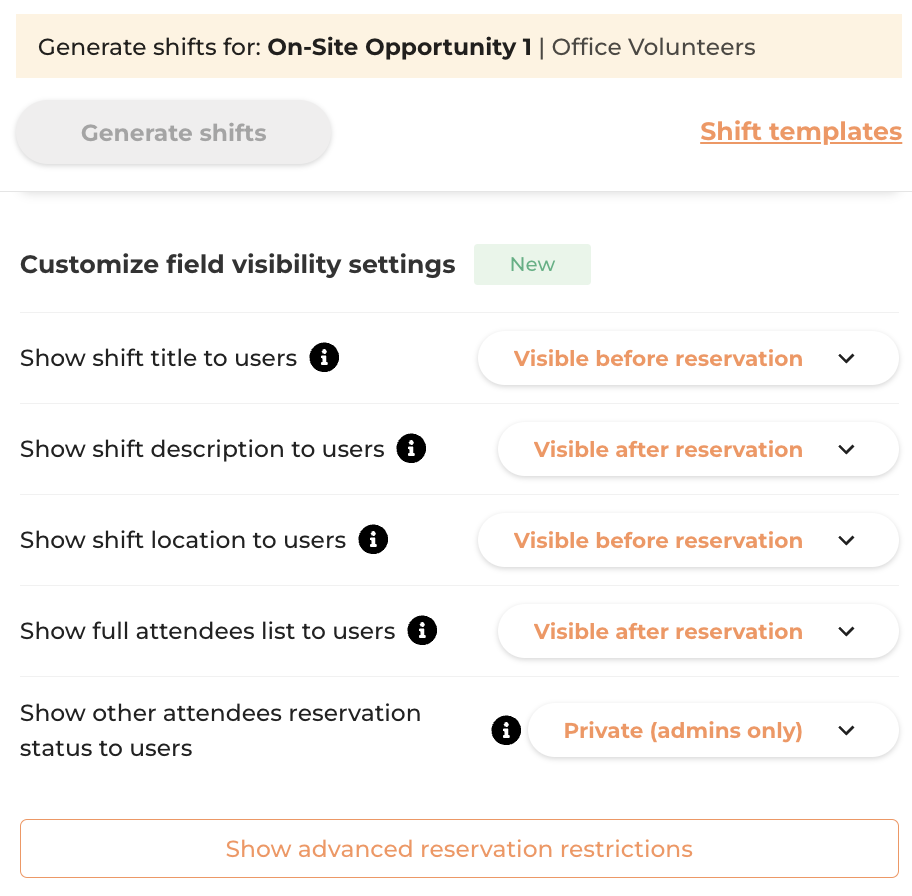Click info icon beside shift title setting
The image size is (912, 896).
tap(324, 357)
